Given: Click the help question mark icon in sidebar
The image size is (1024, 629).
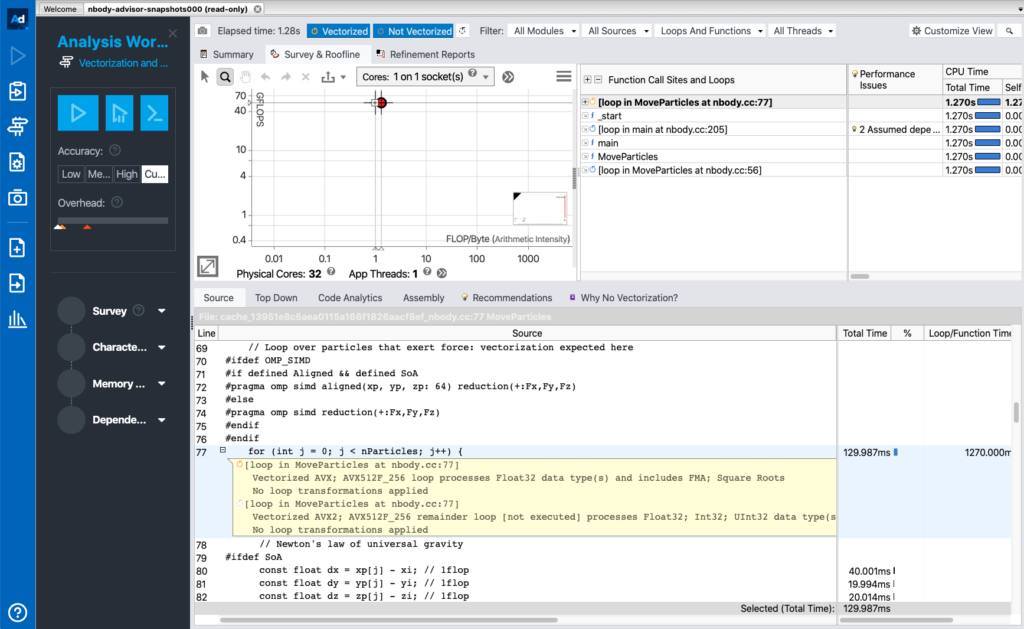Looking at the screenshot, I should pyautogui.click(x=17, y=612).
